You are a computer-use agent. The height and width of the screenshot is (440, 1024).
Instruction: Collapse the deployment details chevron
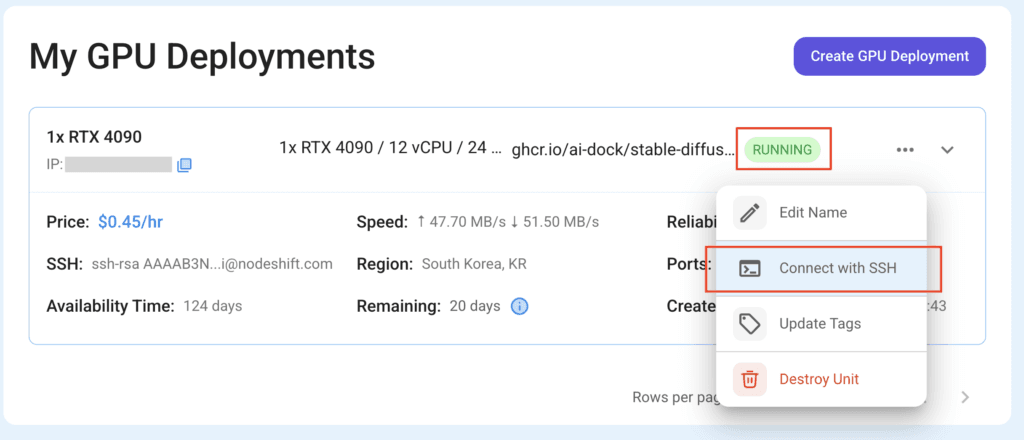click(x=947, y=149)
